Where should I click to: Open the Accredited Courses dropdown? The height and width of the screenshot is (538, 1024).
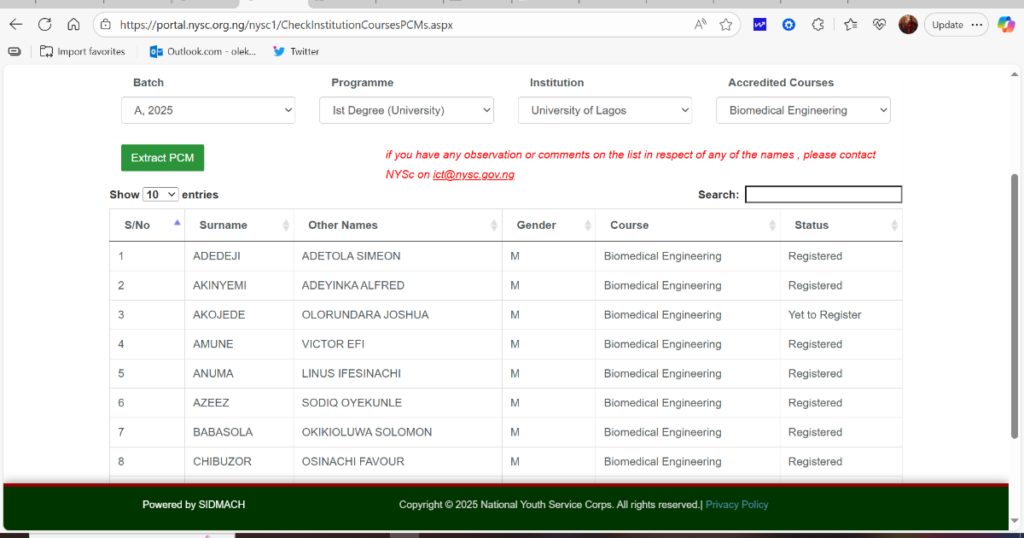point(802,110)
